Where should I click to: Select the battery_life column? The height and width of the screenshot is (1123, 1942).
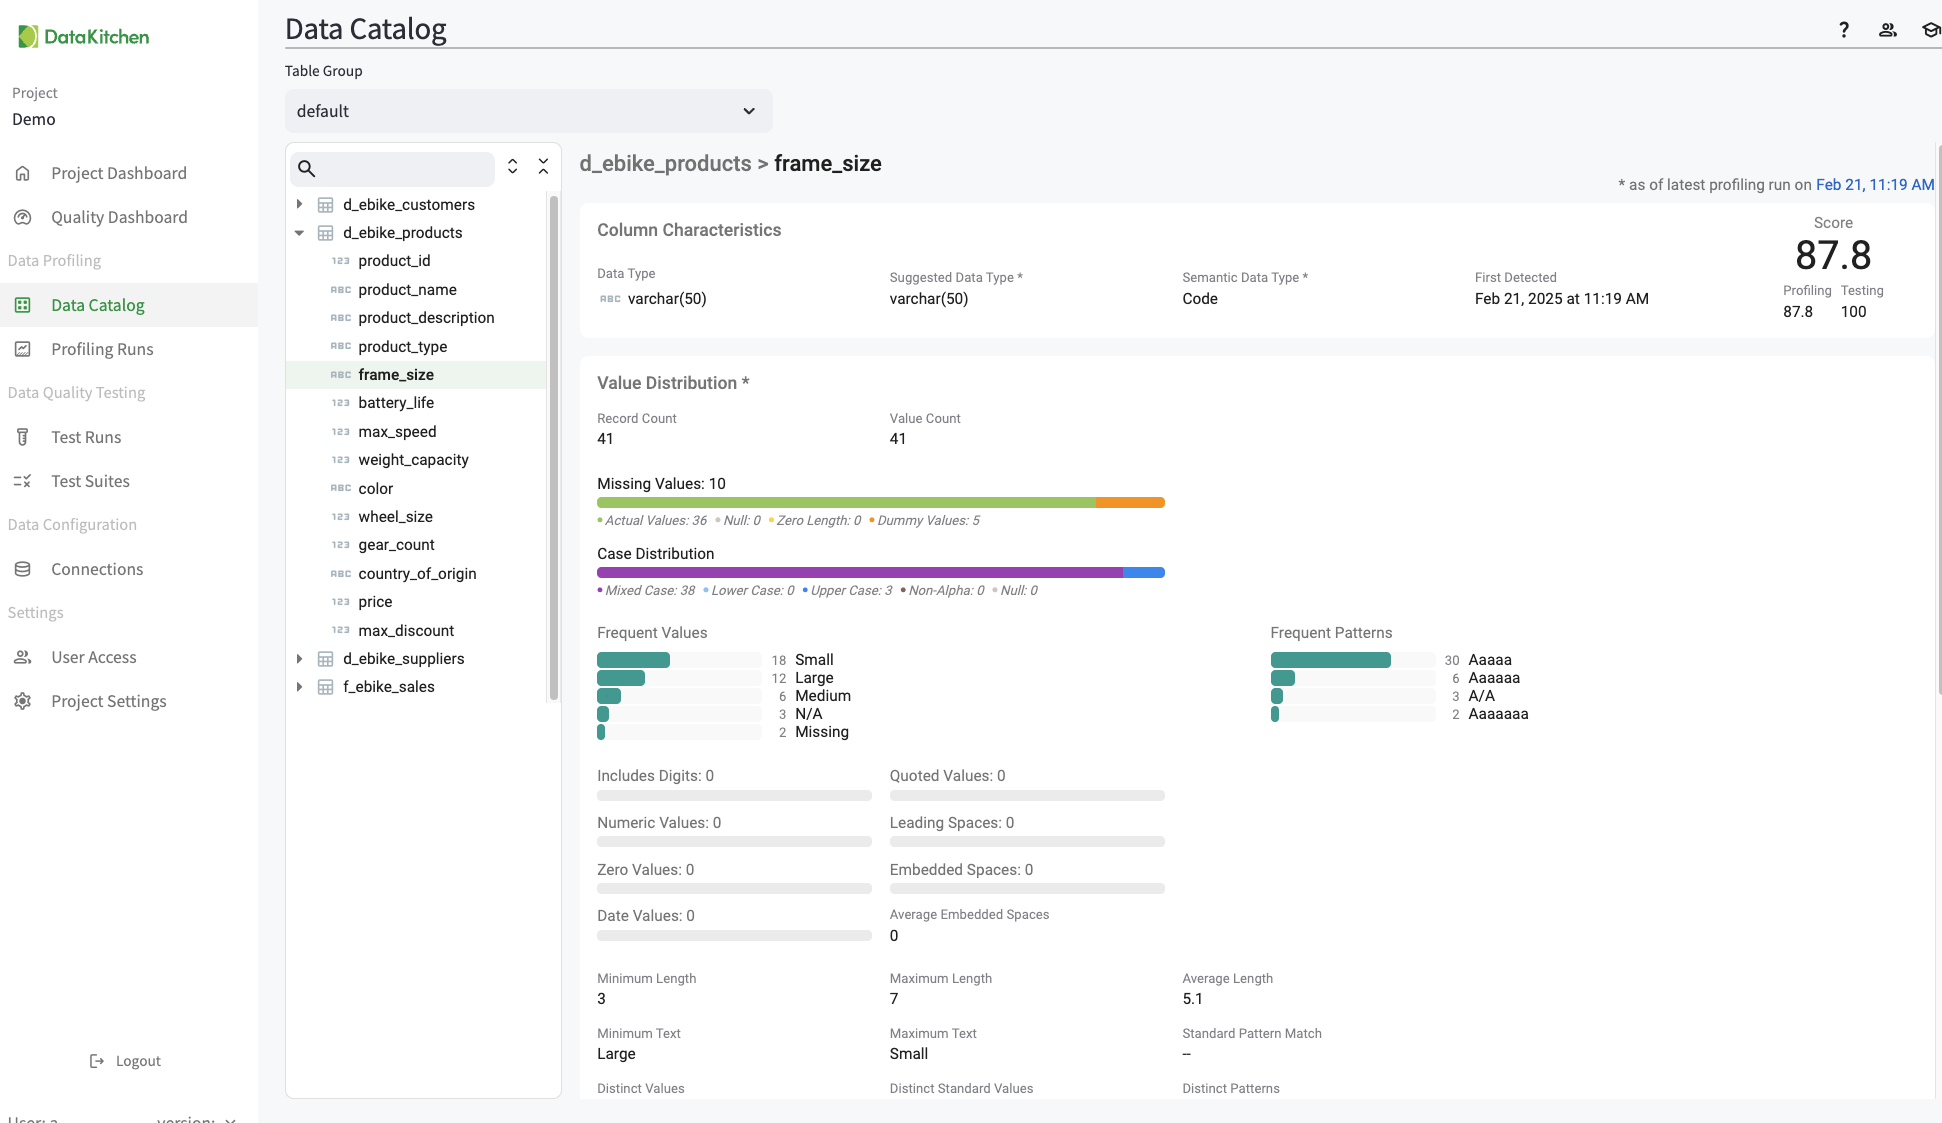[x=396, y=403]
